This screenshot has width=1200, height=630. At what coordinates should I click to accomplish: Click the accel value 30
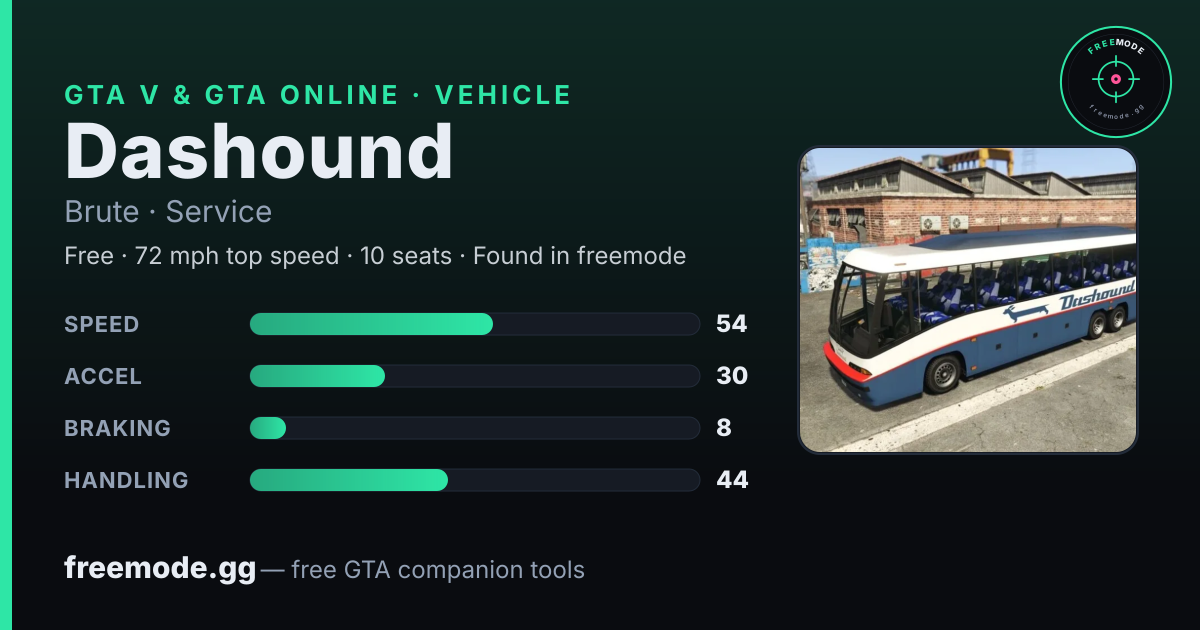click(x=732, y=376)
